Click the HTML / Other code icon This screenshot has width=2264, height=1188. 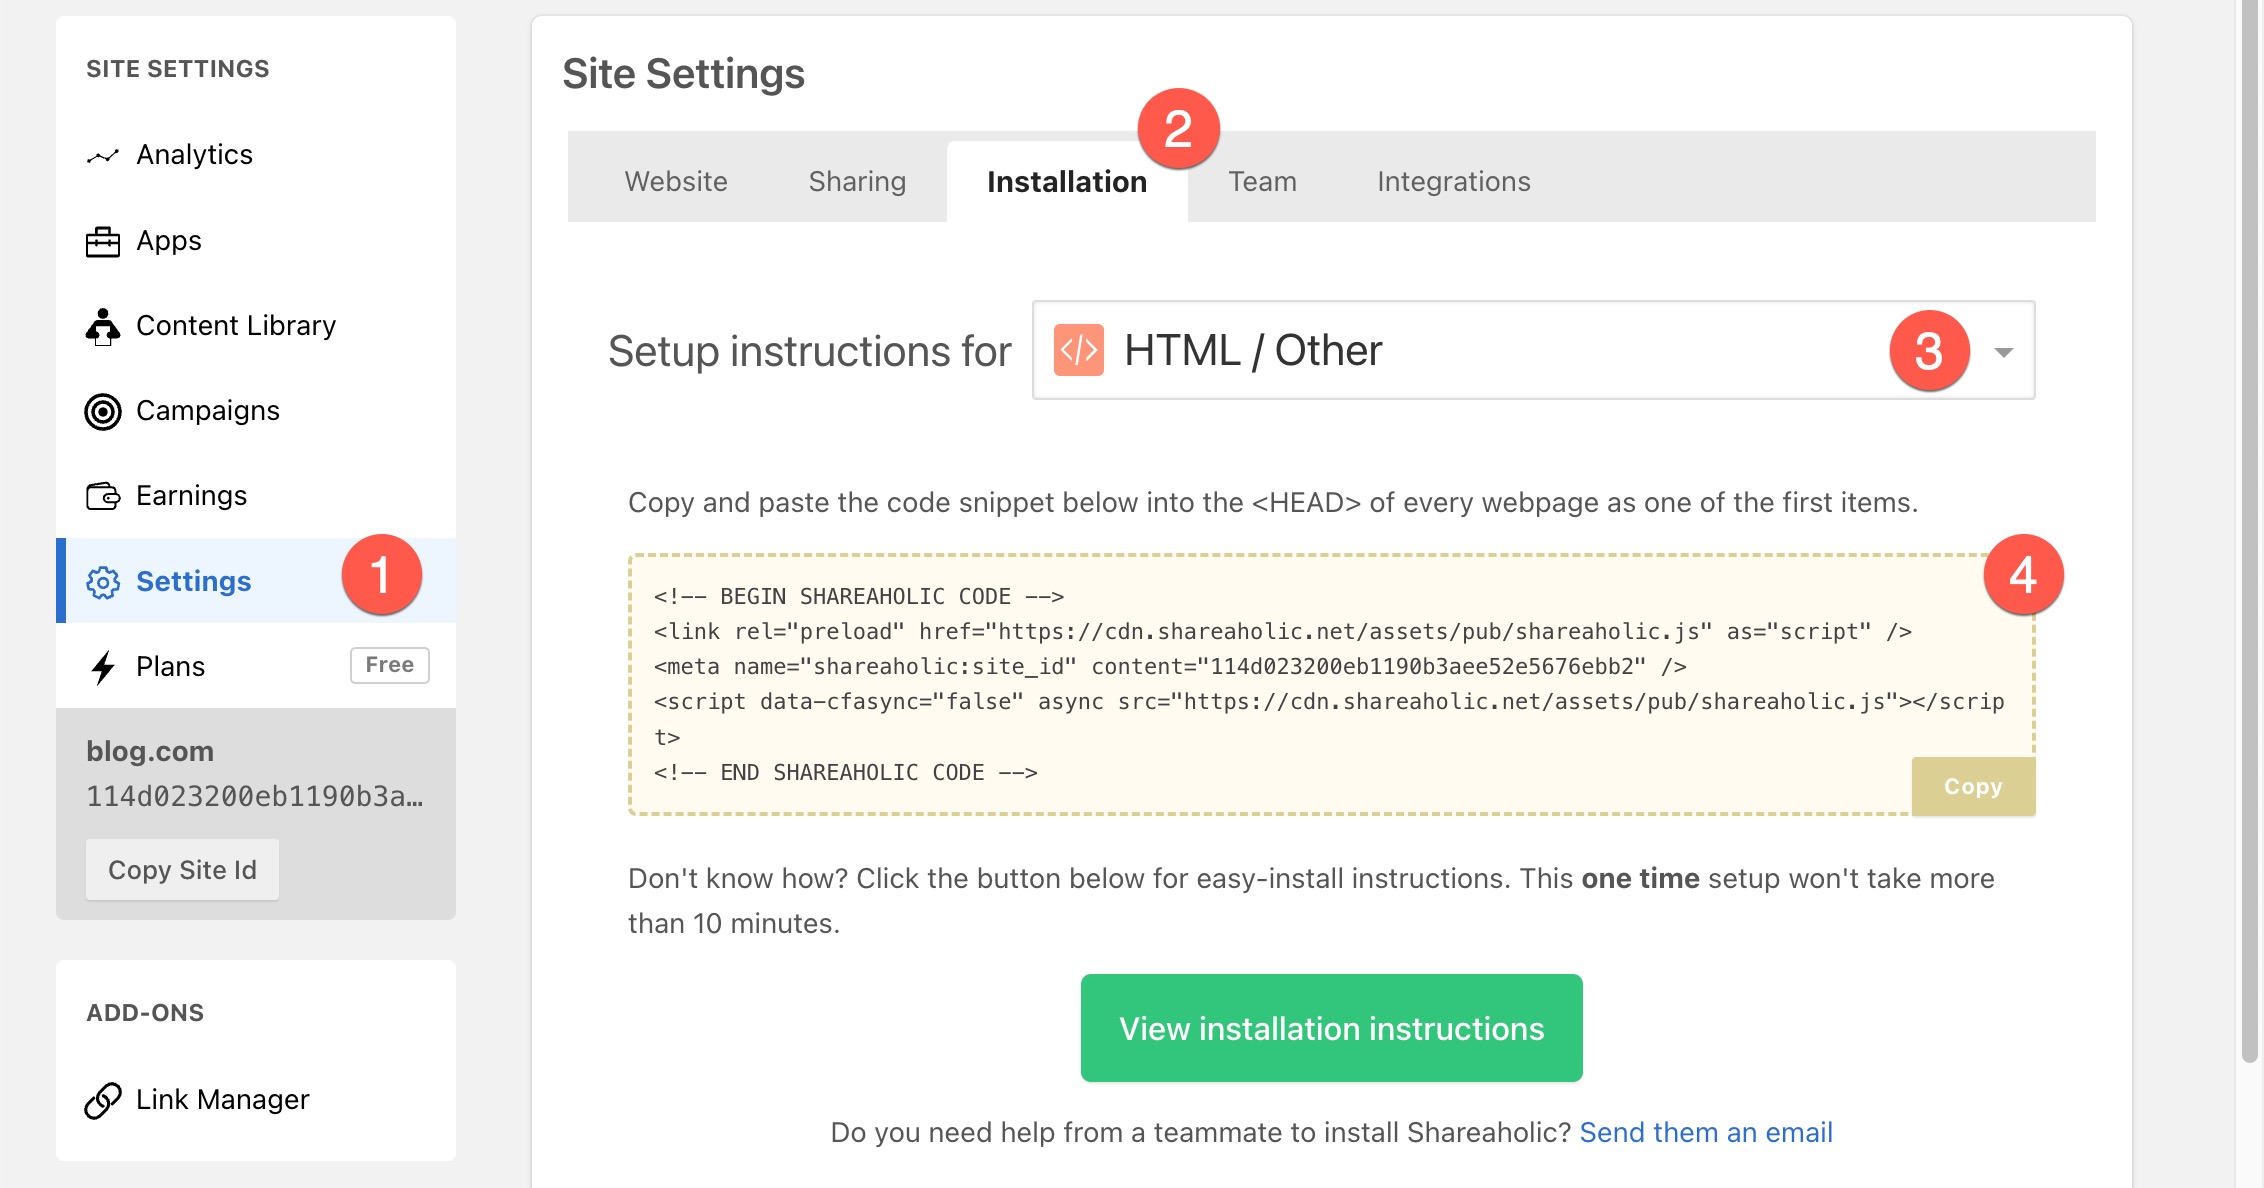(x=1078, y=350)
